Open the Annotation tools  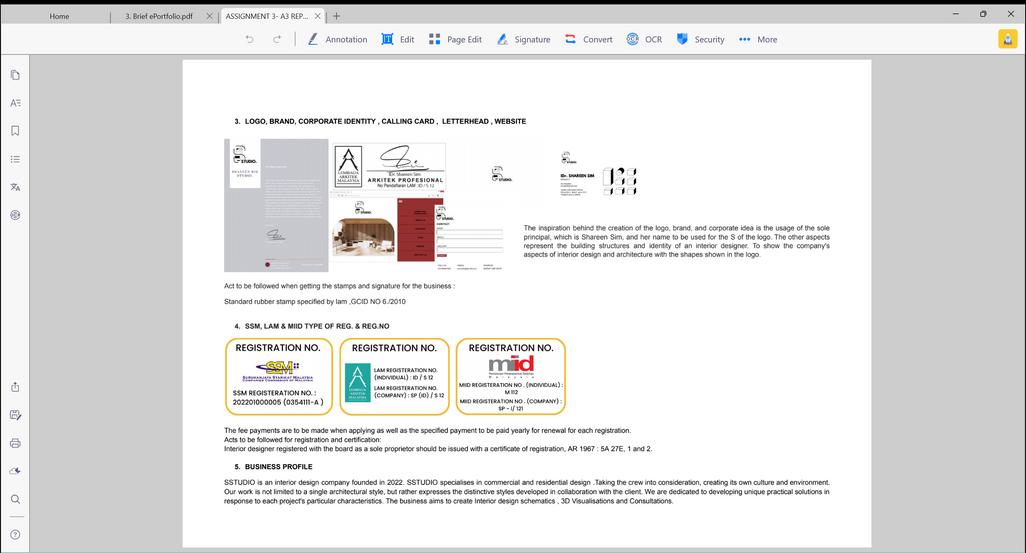tap(338, 39)
